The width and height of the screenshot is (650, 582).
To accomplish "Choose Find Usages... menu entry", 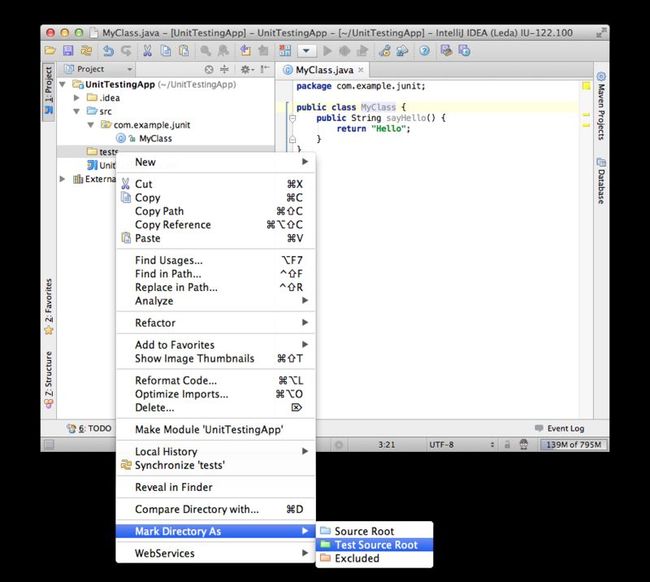I will (216, 260).
